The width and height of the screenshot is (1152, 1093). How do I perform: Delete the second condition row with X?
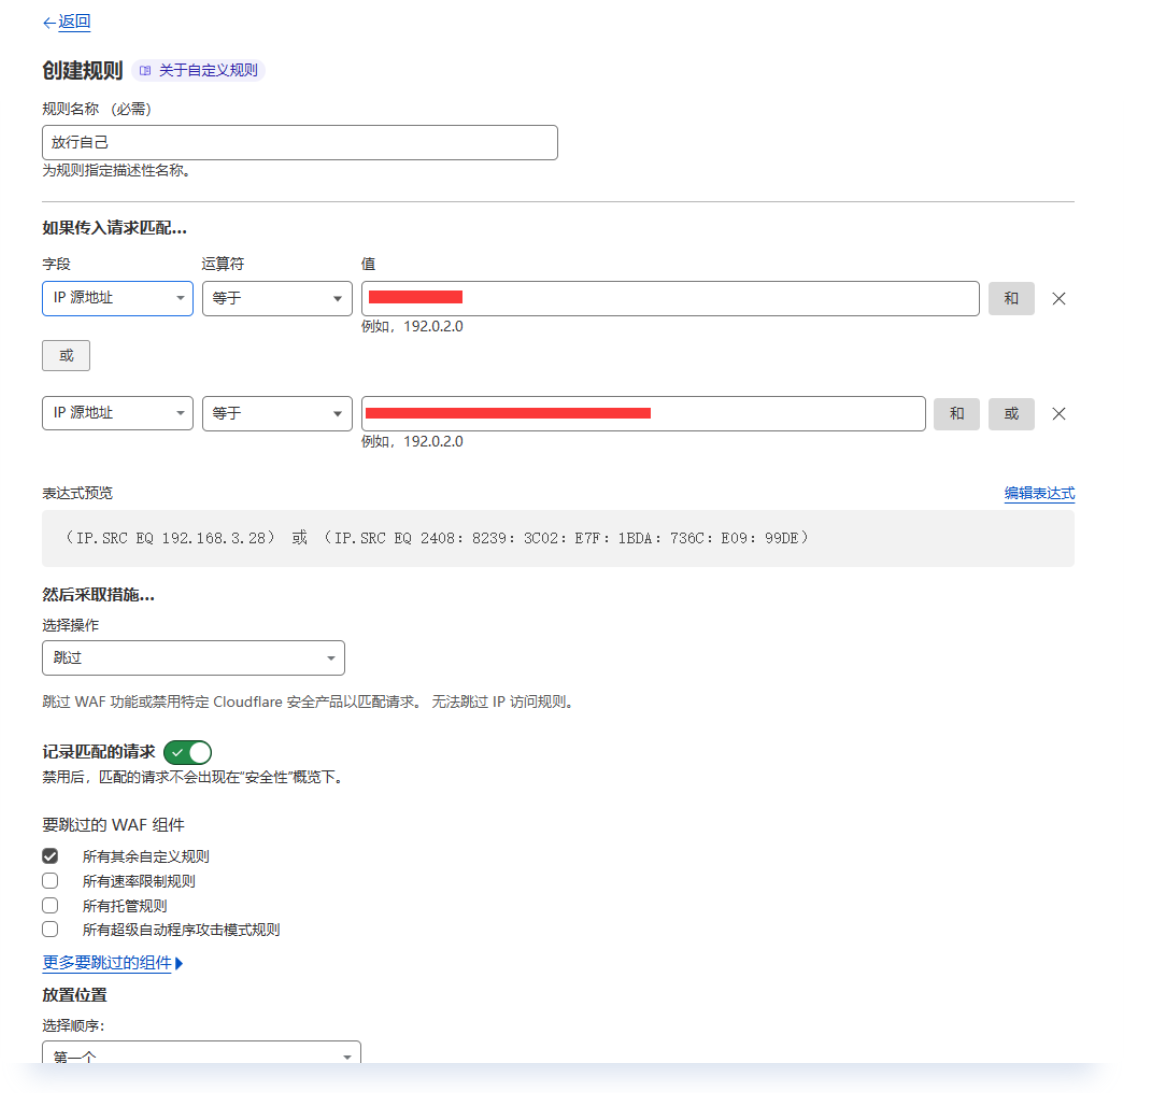(x=1059, y=413)
